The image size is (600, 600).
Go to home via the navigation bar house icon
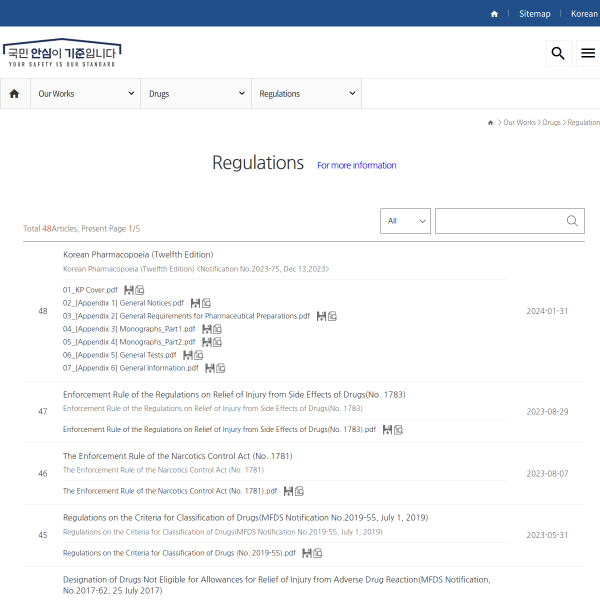coord(15,94)
